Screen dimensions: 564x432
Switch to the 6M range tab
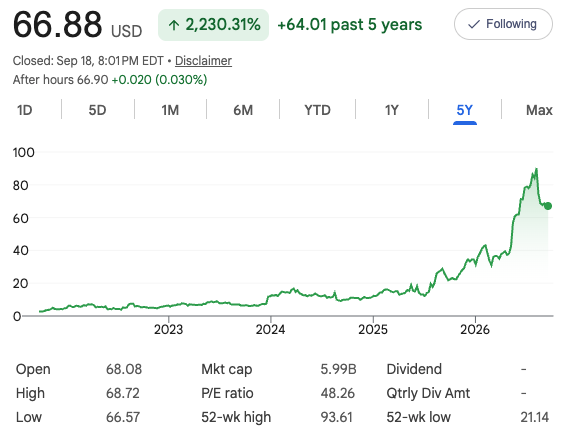click(x=243, y=110)
